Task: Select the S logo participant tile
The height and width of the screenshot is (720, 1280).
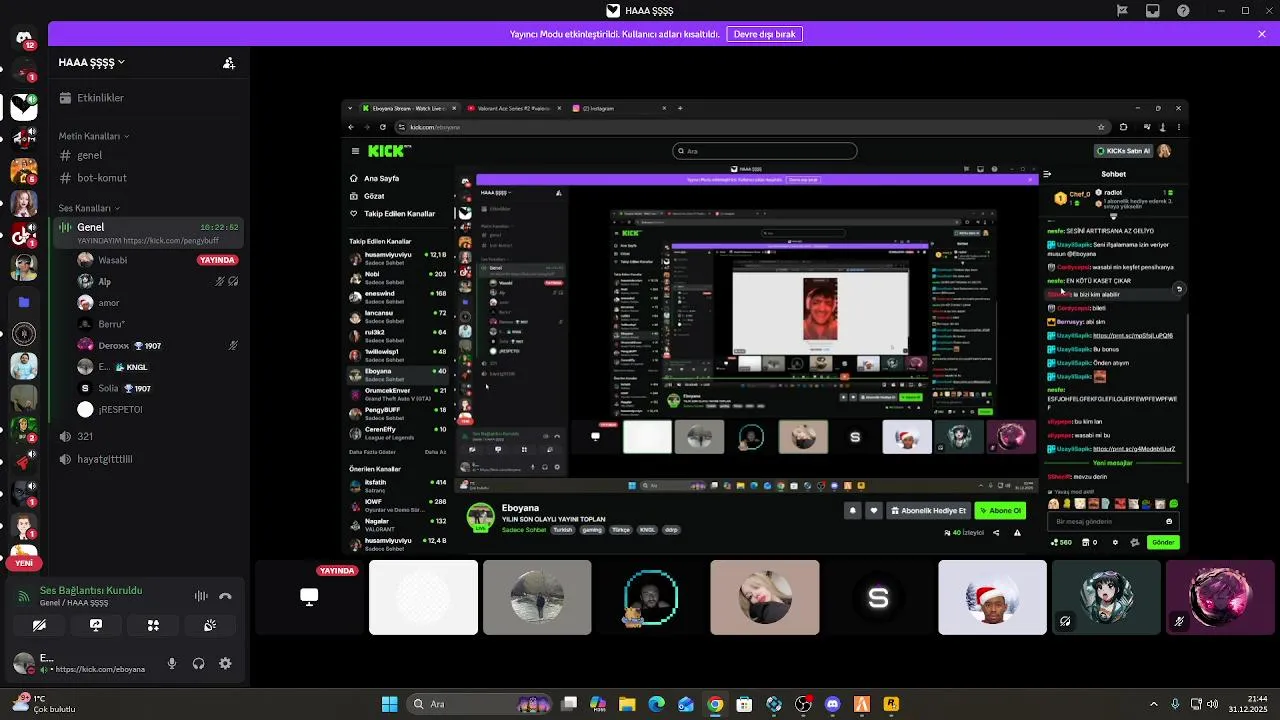Action: [878, 597]
